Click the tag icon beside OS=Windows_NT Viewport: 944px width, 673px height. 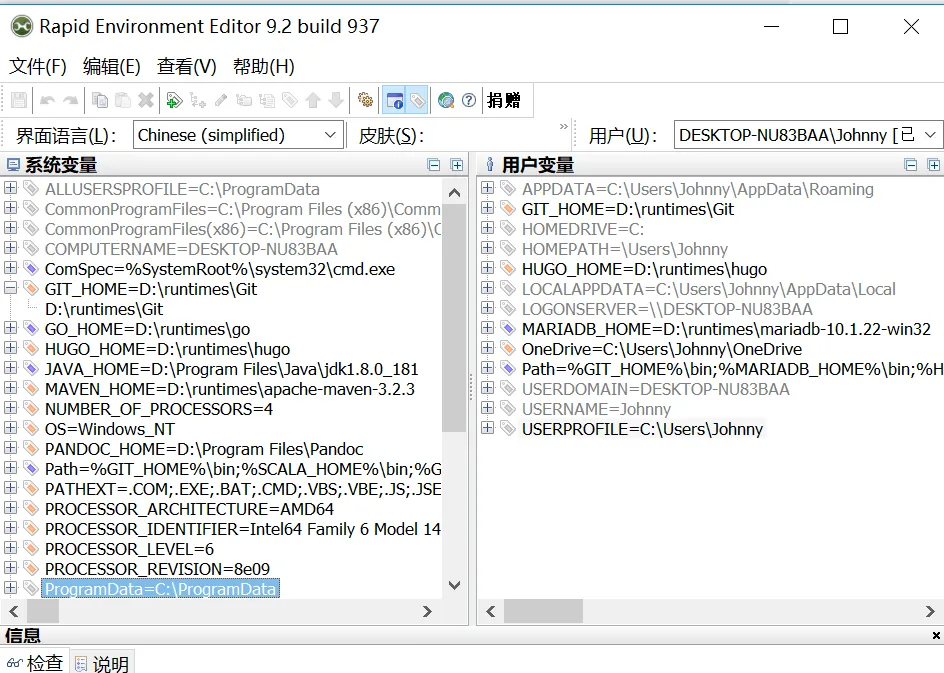pos(31,429)
